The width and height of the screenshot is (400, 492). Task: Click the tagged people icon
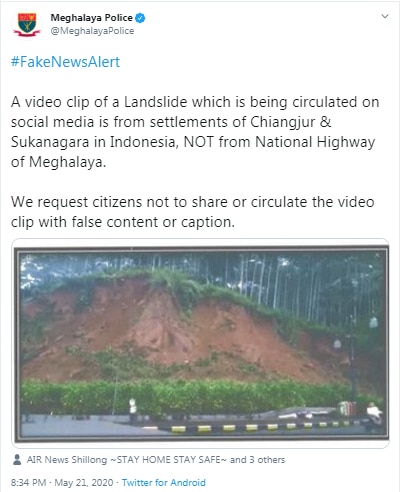[x=17, y=460]
